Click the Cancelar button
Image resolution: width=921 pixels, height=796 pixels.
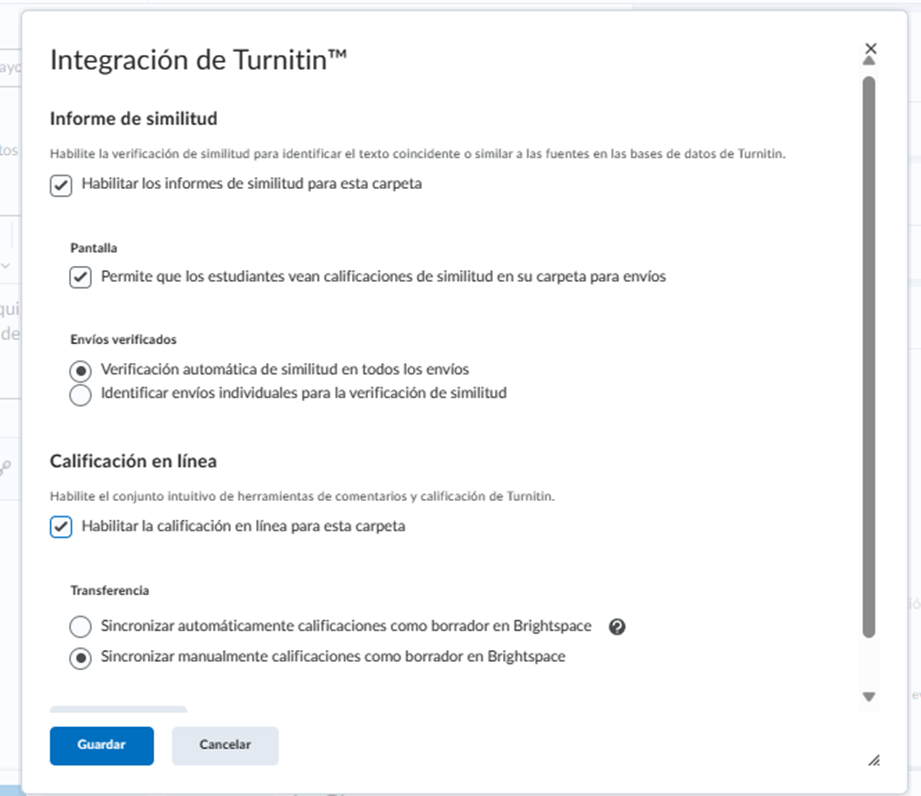pos(225,745)
